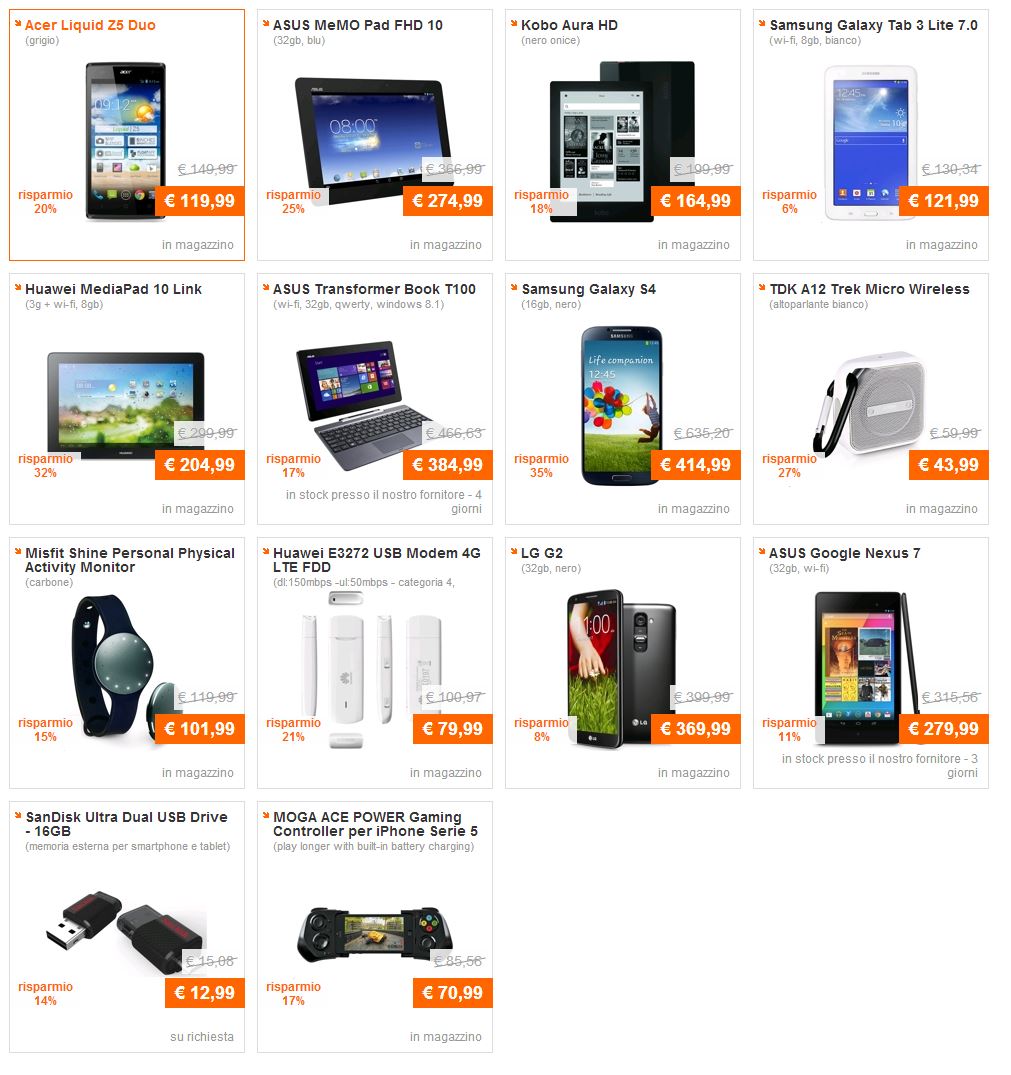Select the Samsung Galaxy Tab 3 Lite 7.0 title
This screenshot has height=1075, width=1011.
click(873, 25)
